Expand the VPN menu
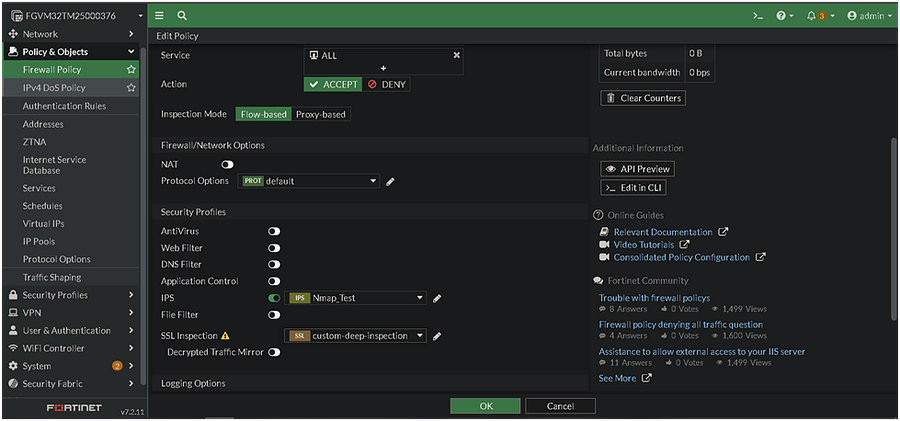Image resolution: width=900 pixels, height=421 pixels. 72,313
